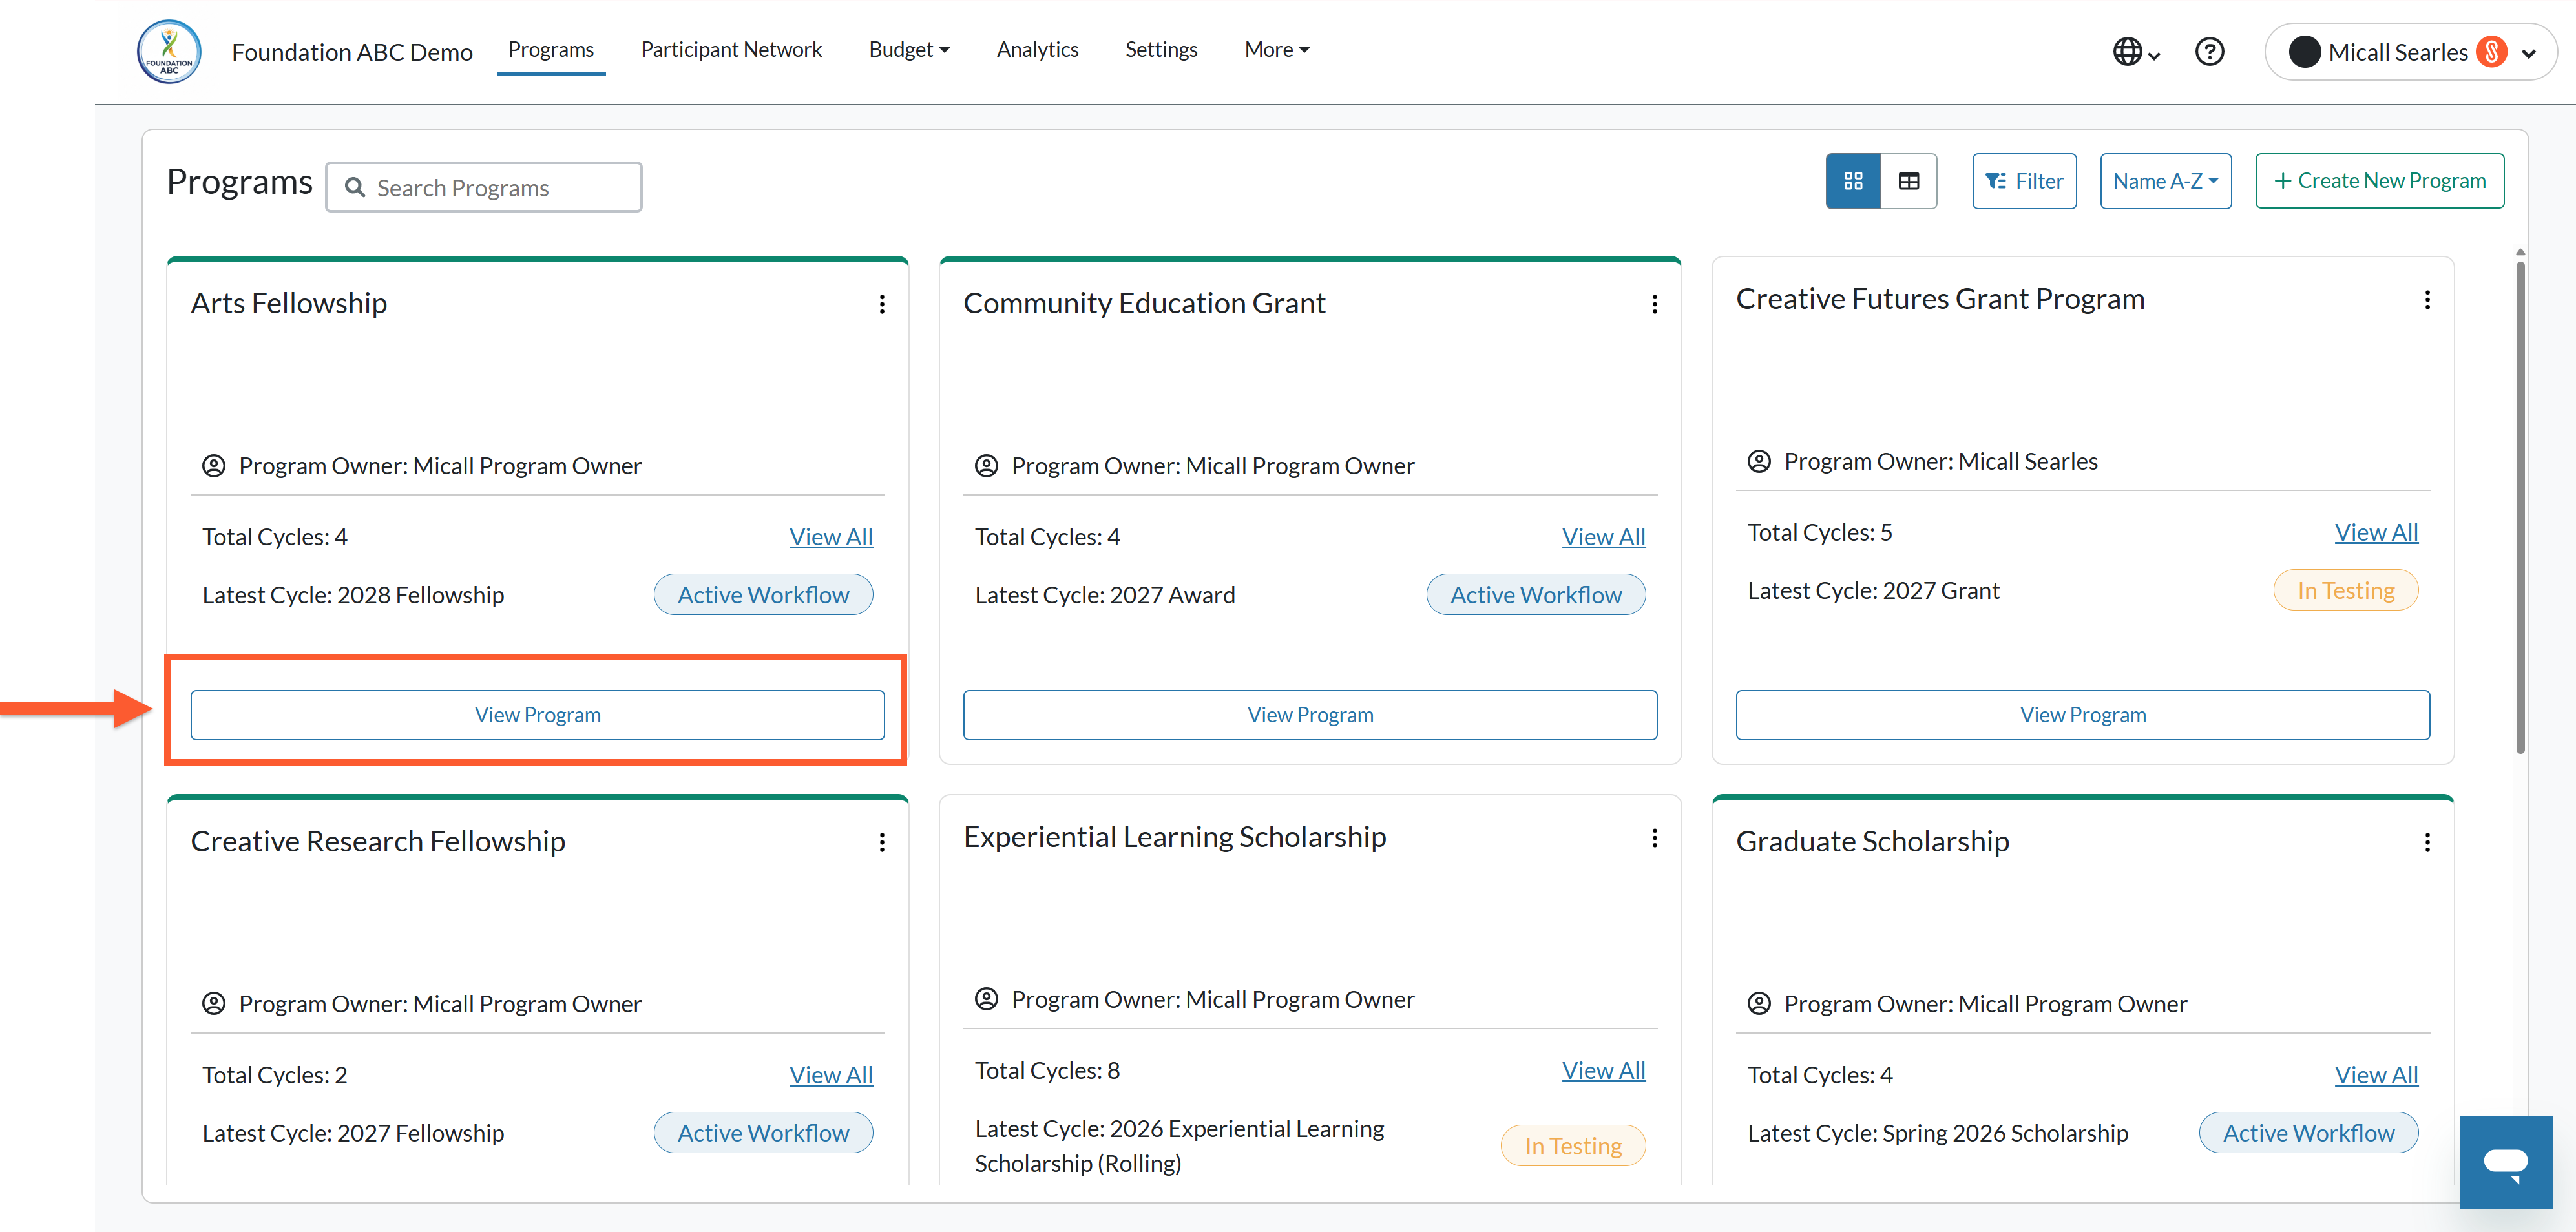Click the Filter button

coord(2024,181)
